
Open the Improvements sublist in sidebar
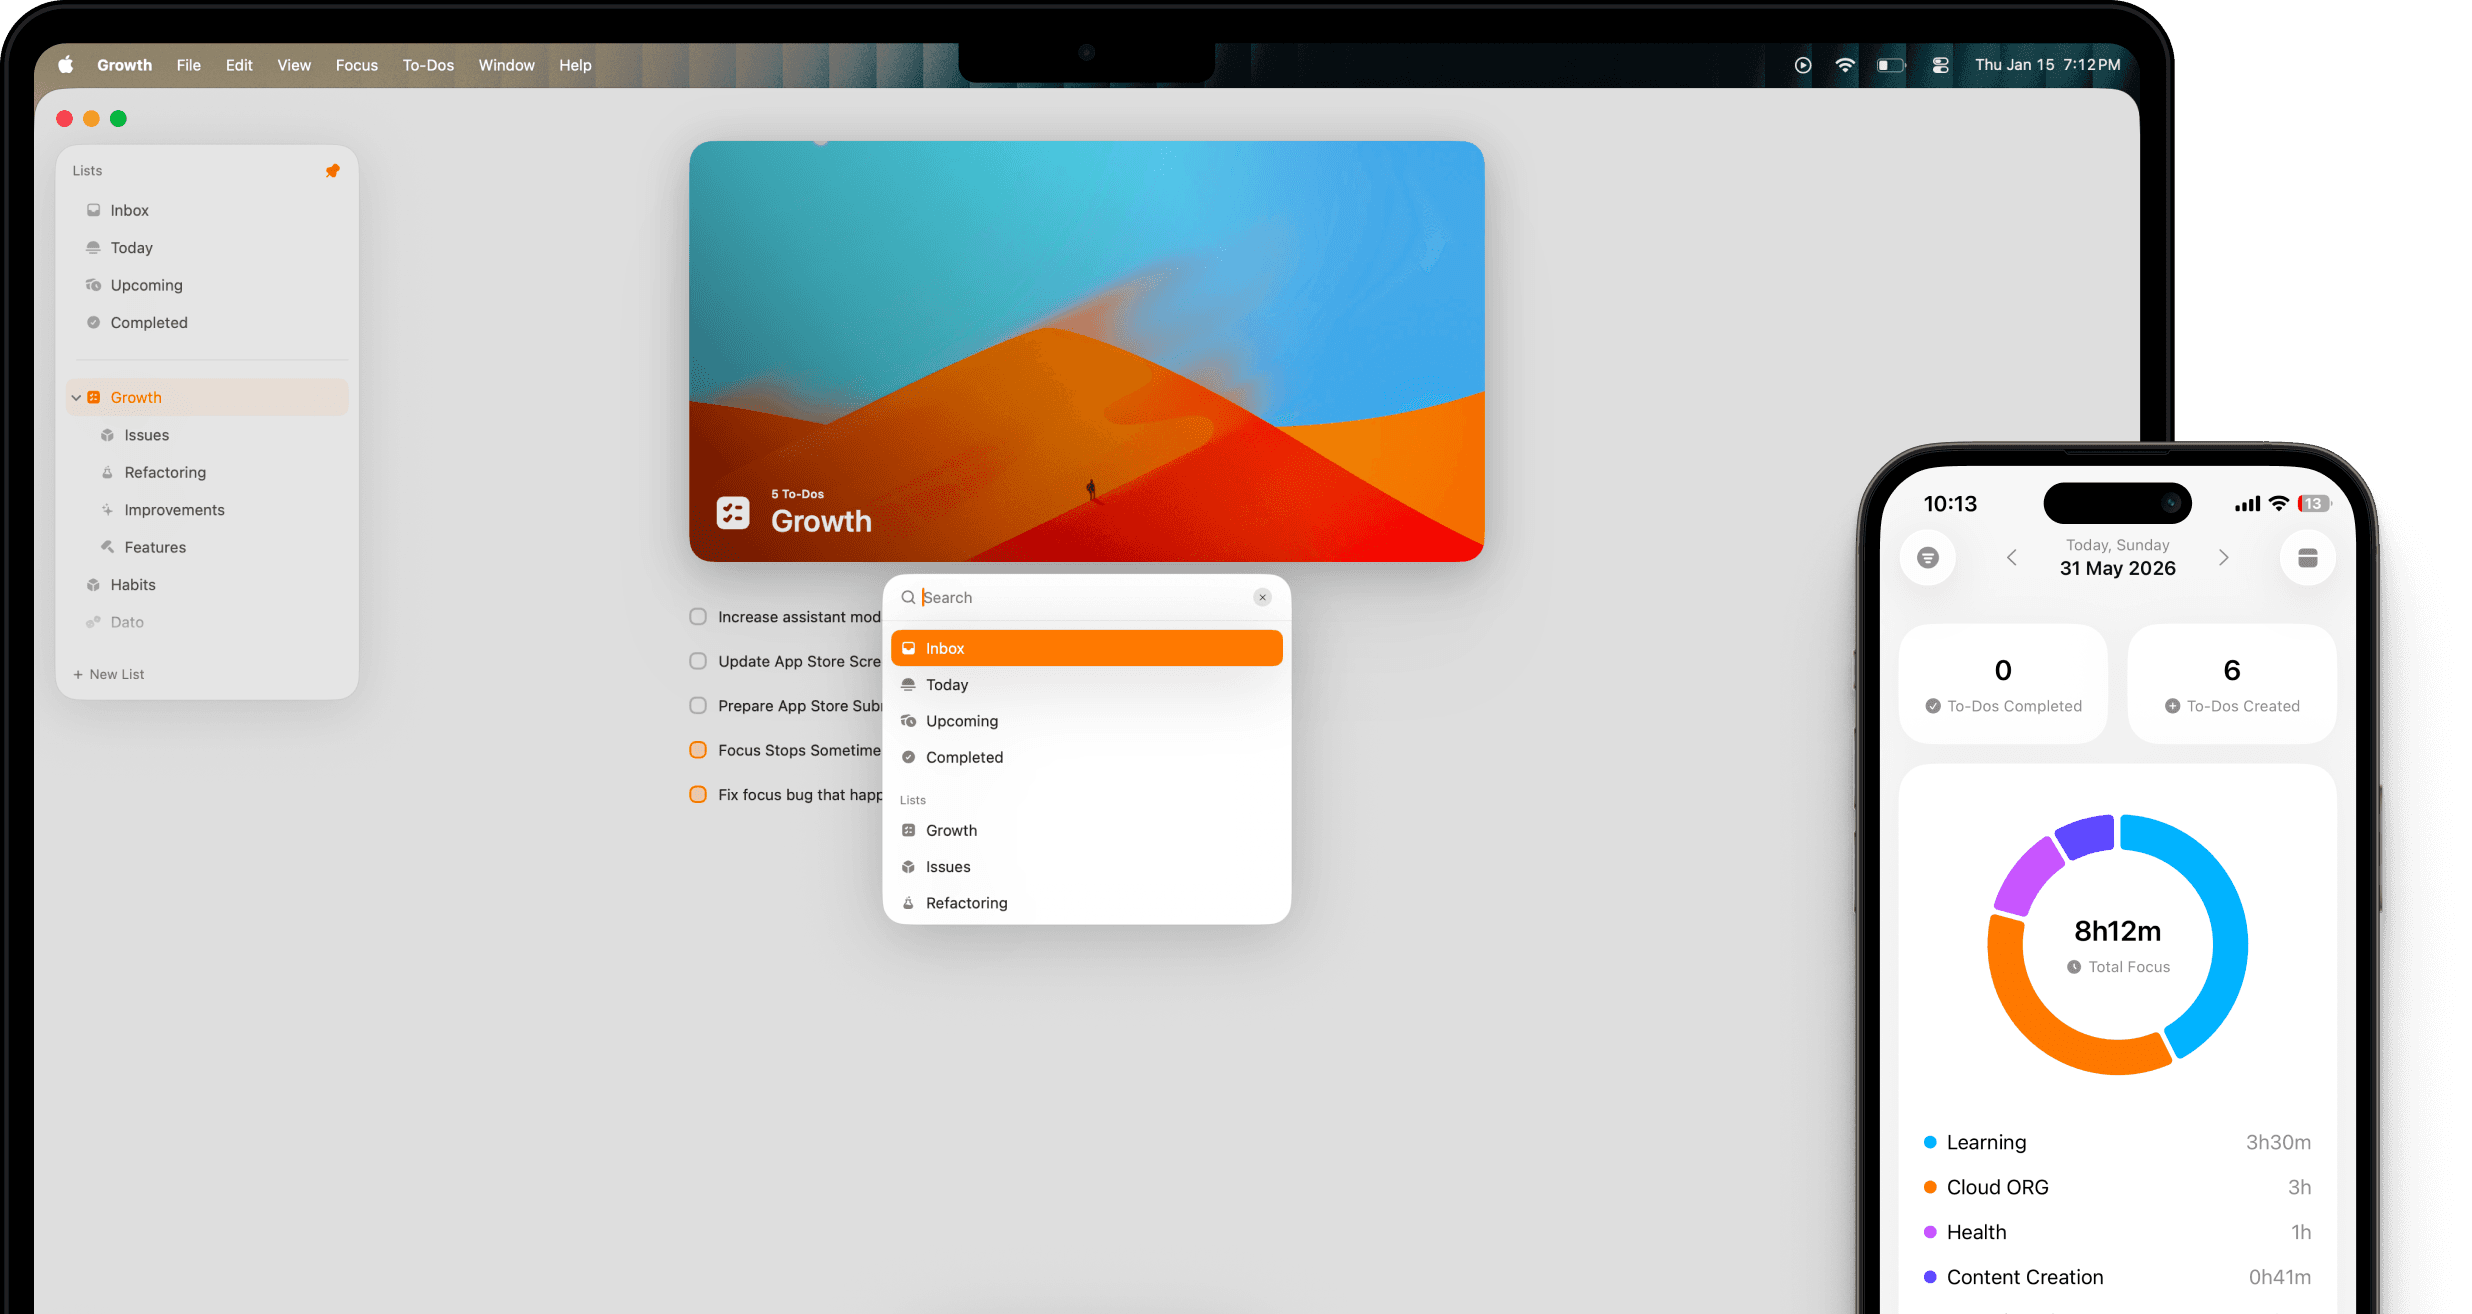point(207,510)
